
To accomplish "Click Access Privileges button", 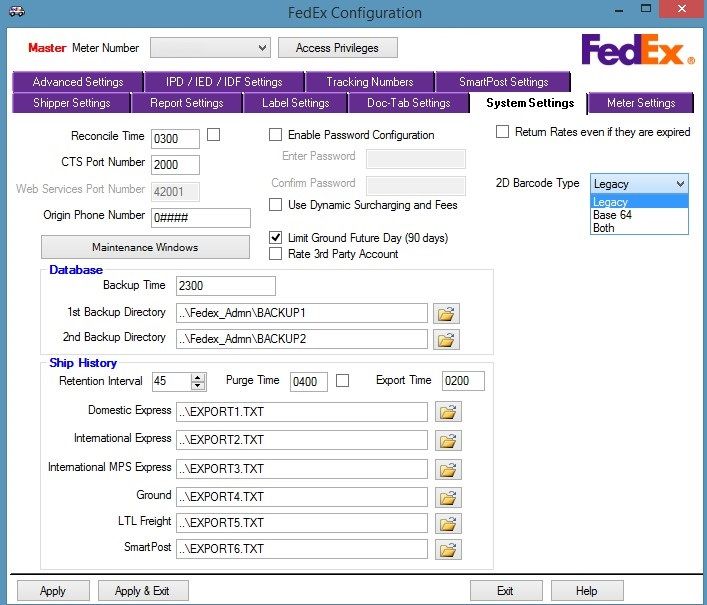I will [338, 48].
